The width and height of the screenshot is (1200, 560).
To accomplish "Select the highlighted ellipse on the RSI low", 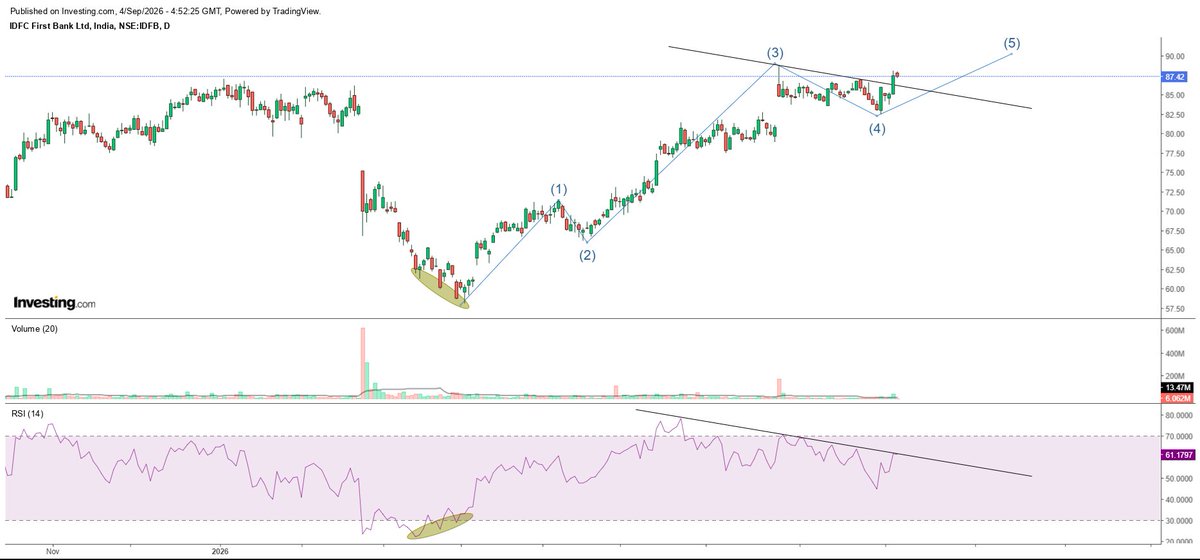I will click(440, 526).
